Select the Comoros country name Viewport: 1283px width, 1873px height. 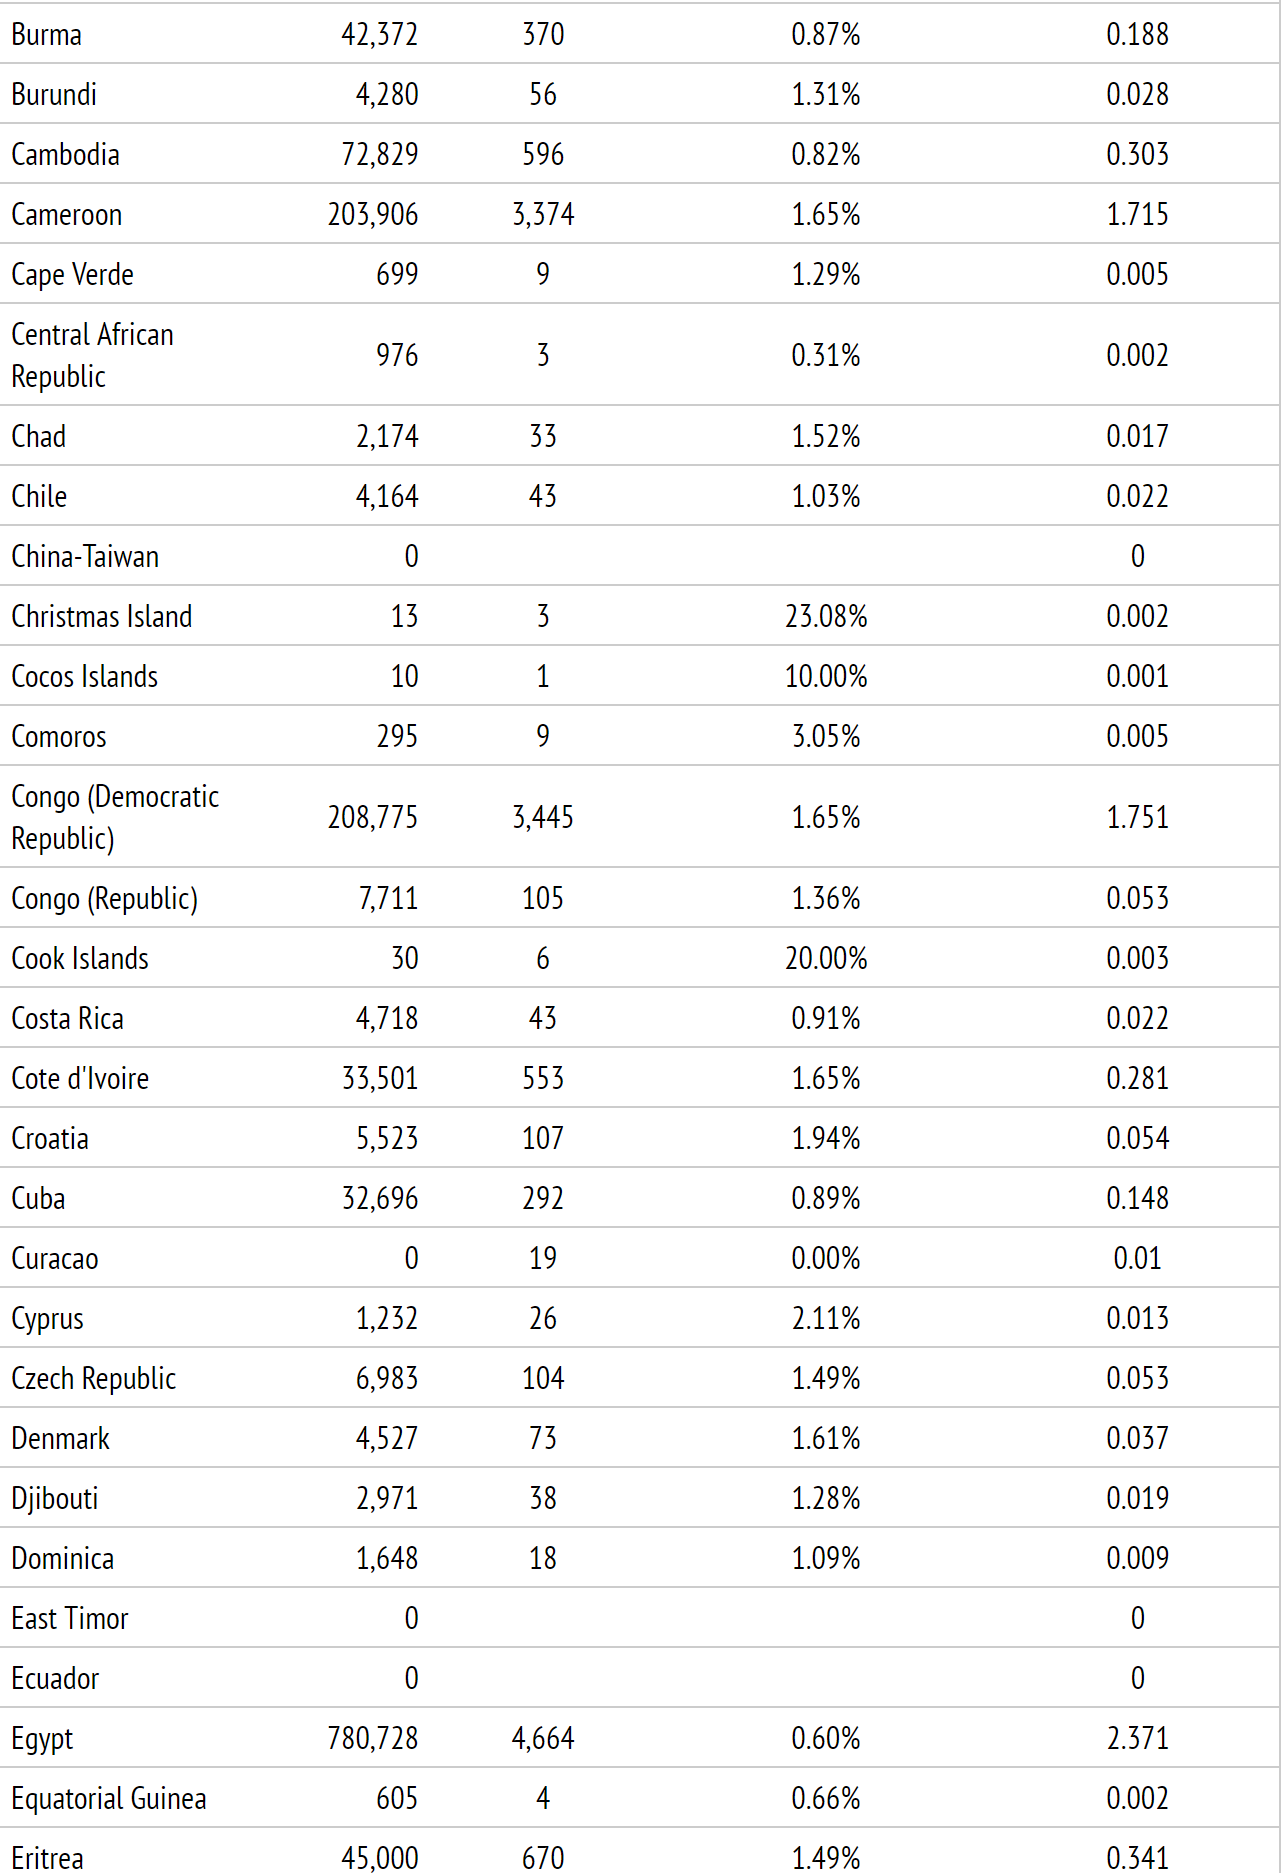tap(59, 737)
